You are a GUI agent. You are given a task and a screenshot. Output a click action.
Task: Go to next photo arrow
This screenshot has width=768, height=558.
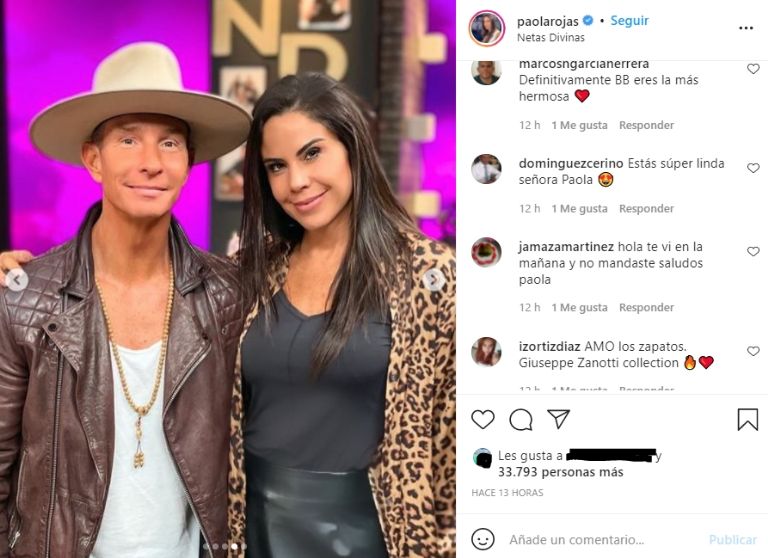(x=433, y=280)
